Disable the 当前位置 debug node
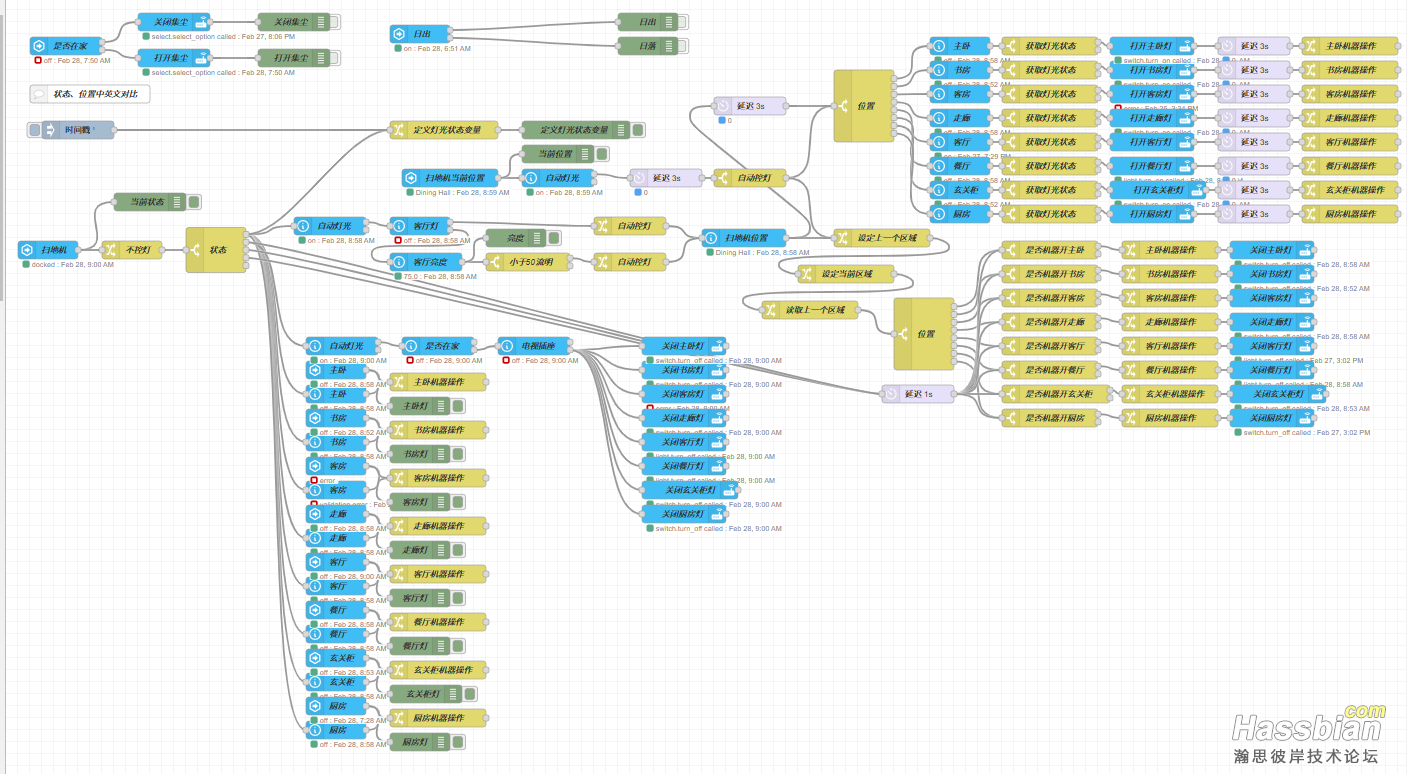 point(602,154)
